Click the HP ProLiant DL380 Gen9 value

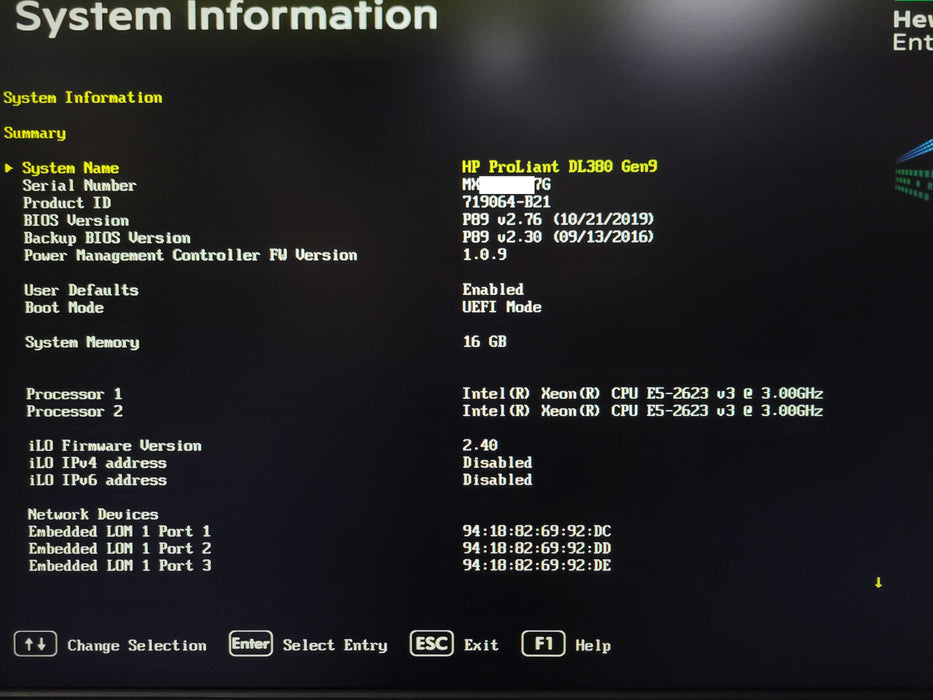(559, 166)
